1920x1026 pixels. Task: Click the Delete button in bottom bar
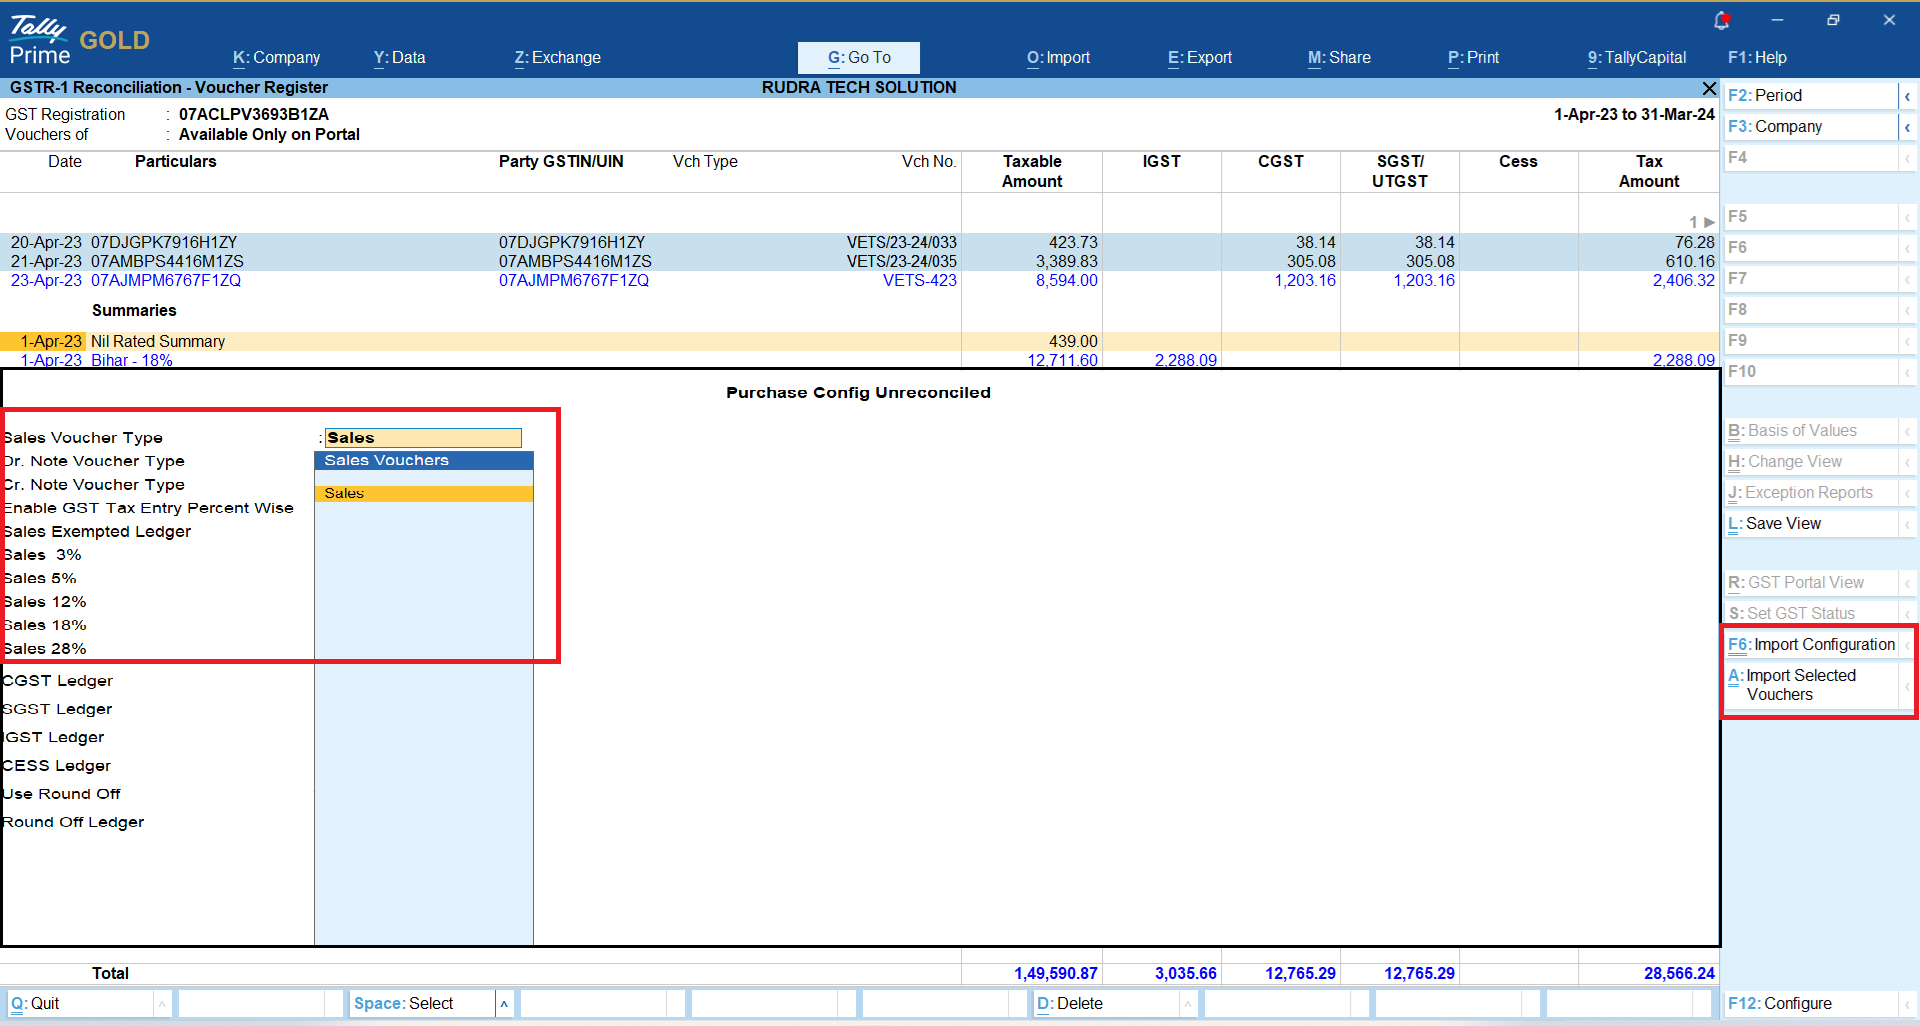click(1070, 1004)
